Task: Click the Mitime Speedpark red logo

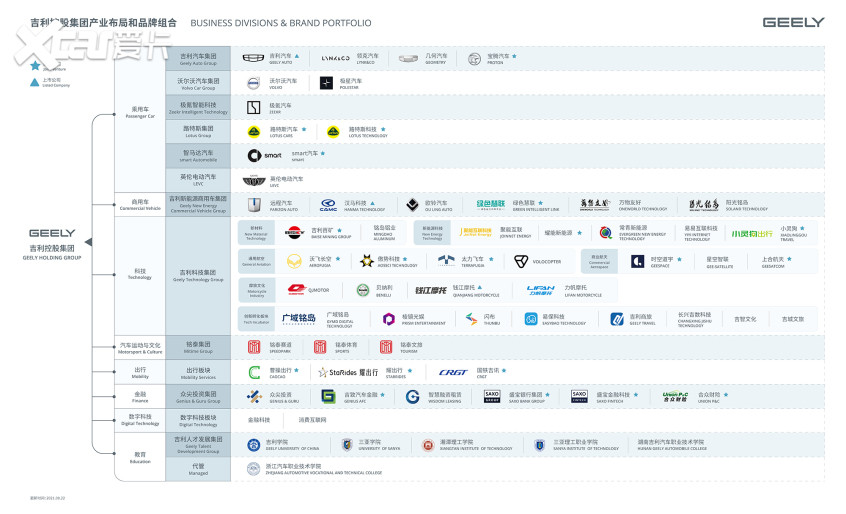Action: [254, 347]
